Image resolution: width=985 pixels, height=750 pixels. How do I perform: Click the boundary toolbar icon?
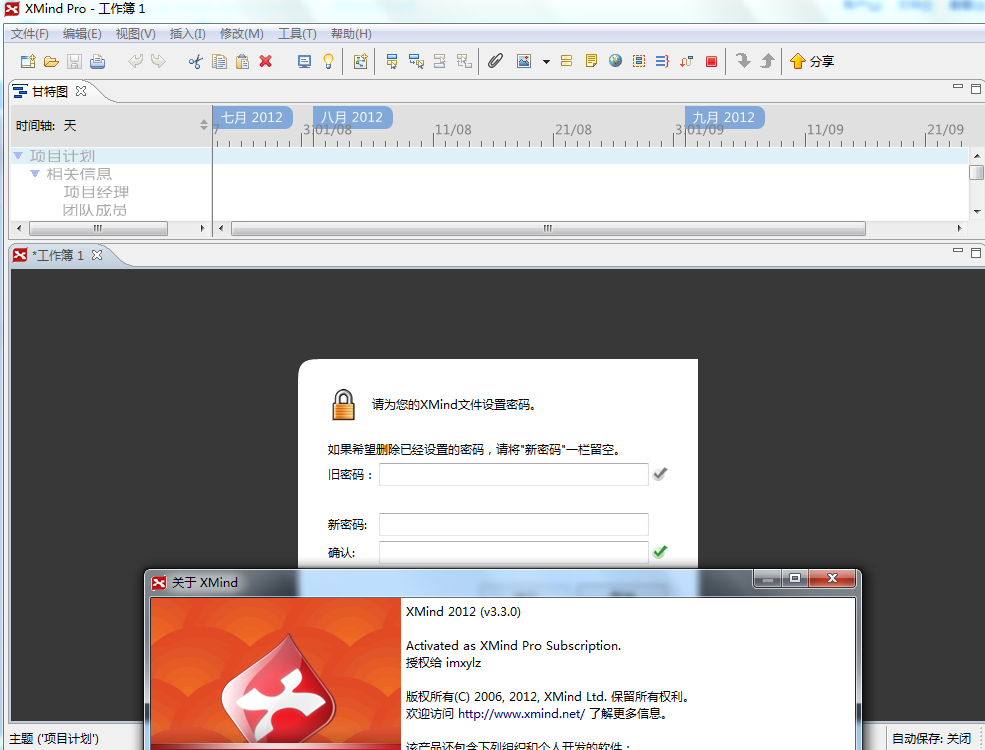click(x=639, y=61)
